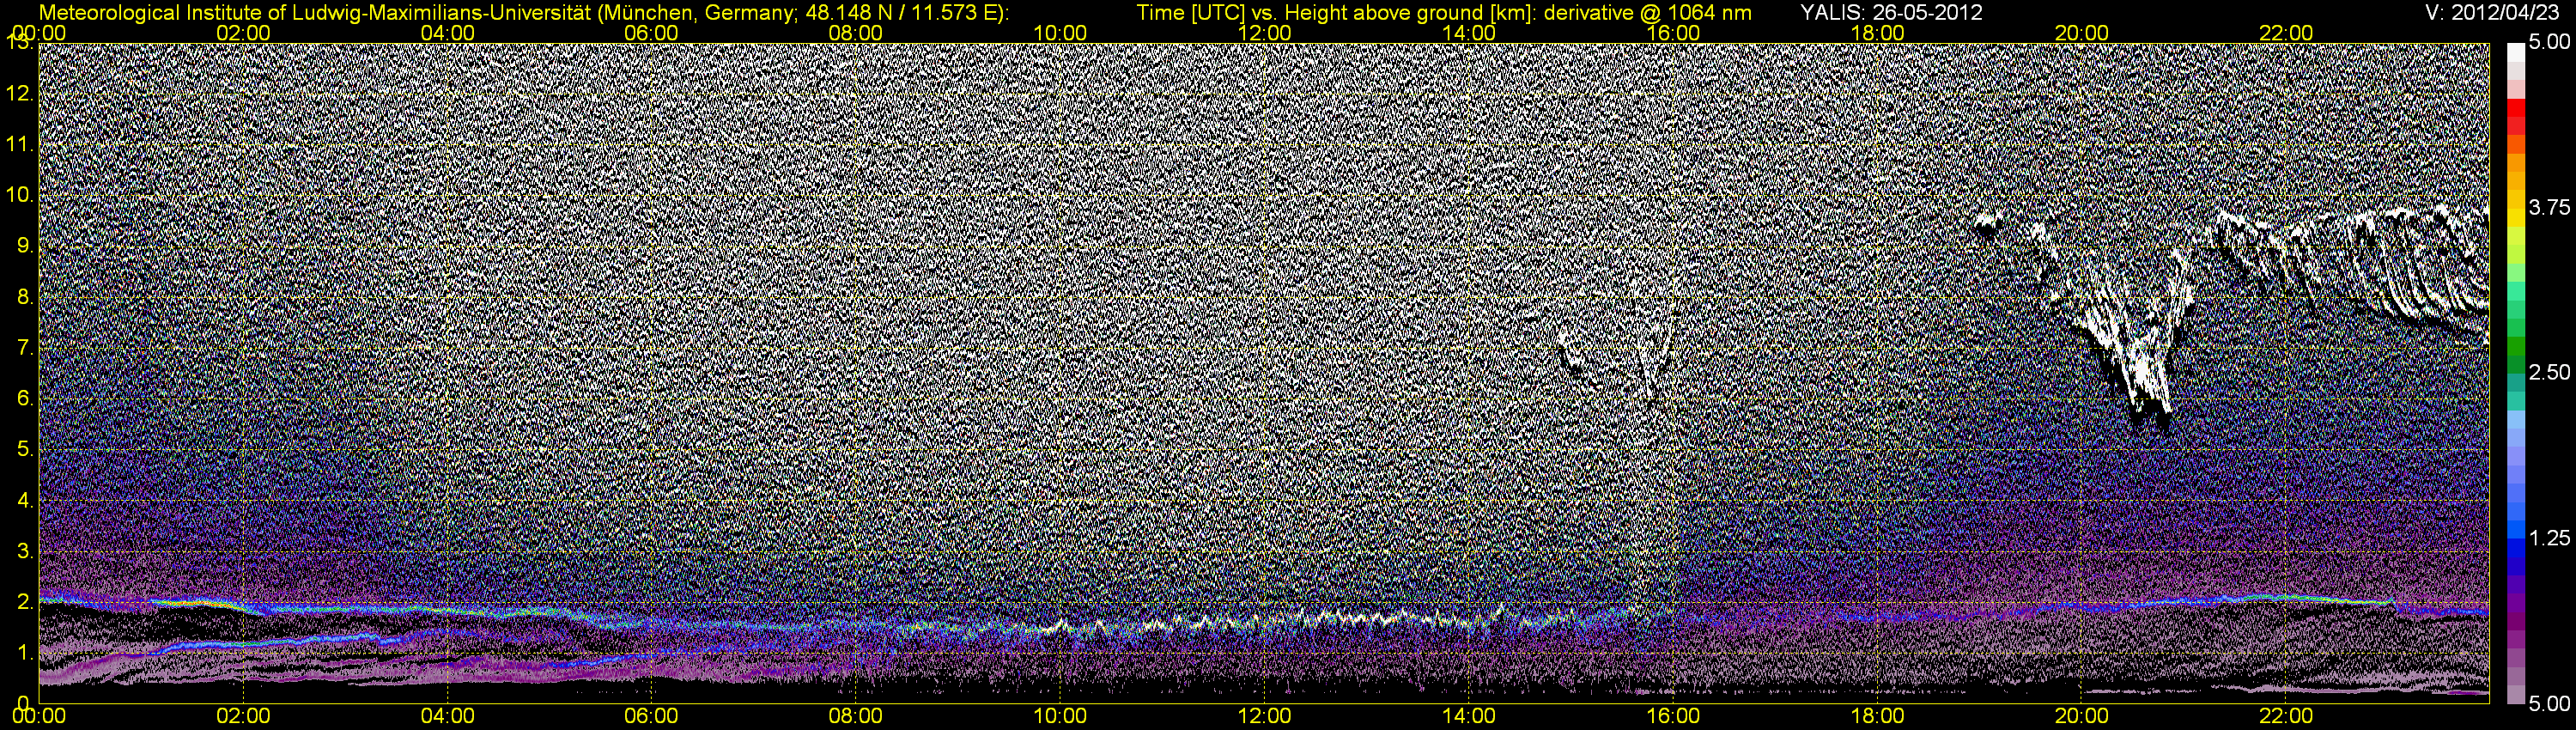The height and width of the screenshot is (730, 2576).
Task: Click the 02:00 label on the upper time axis
Action: pos(243,33)
